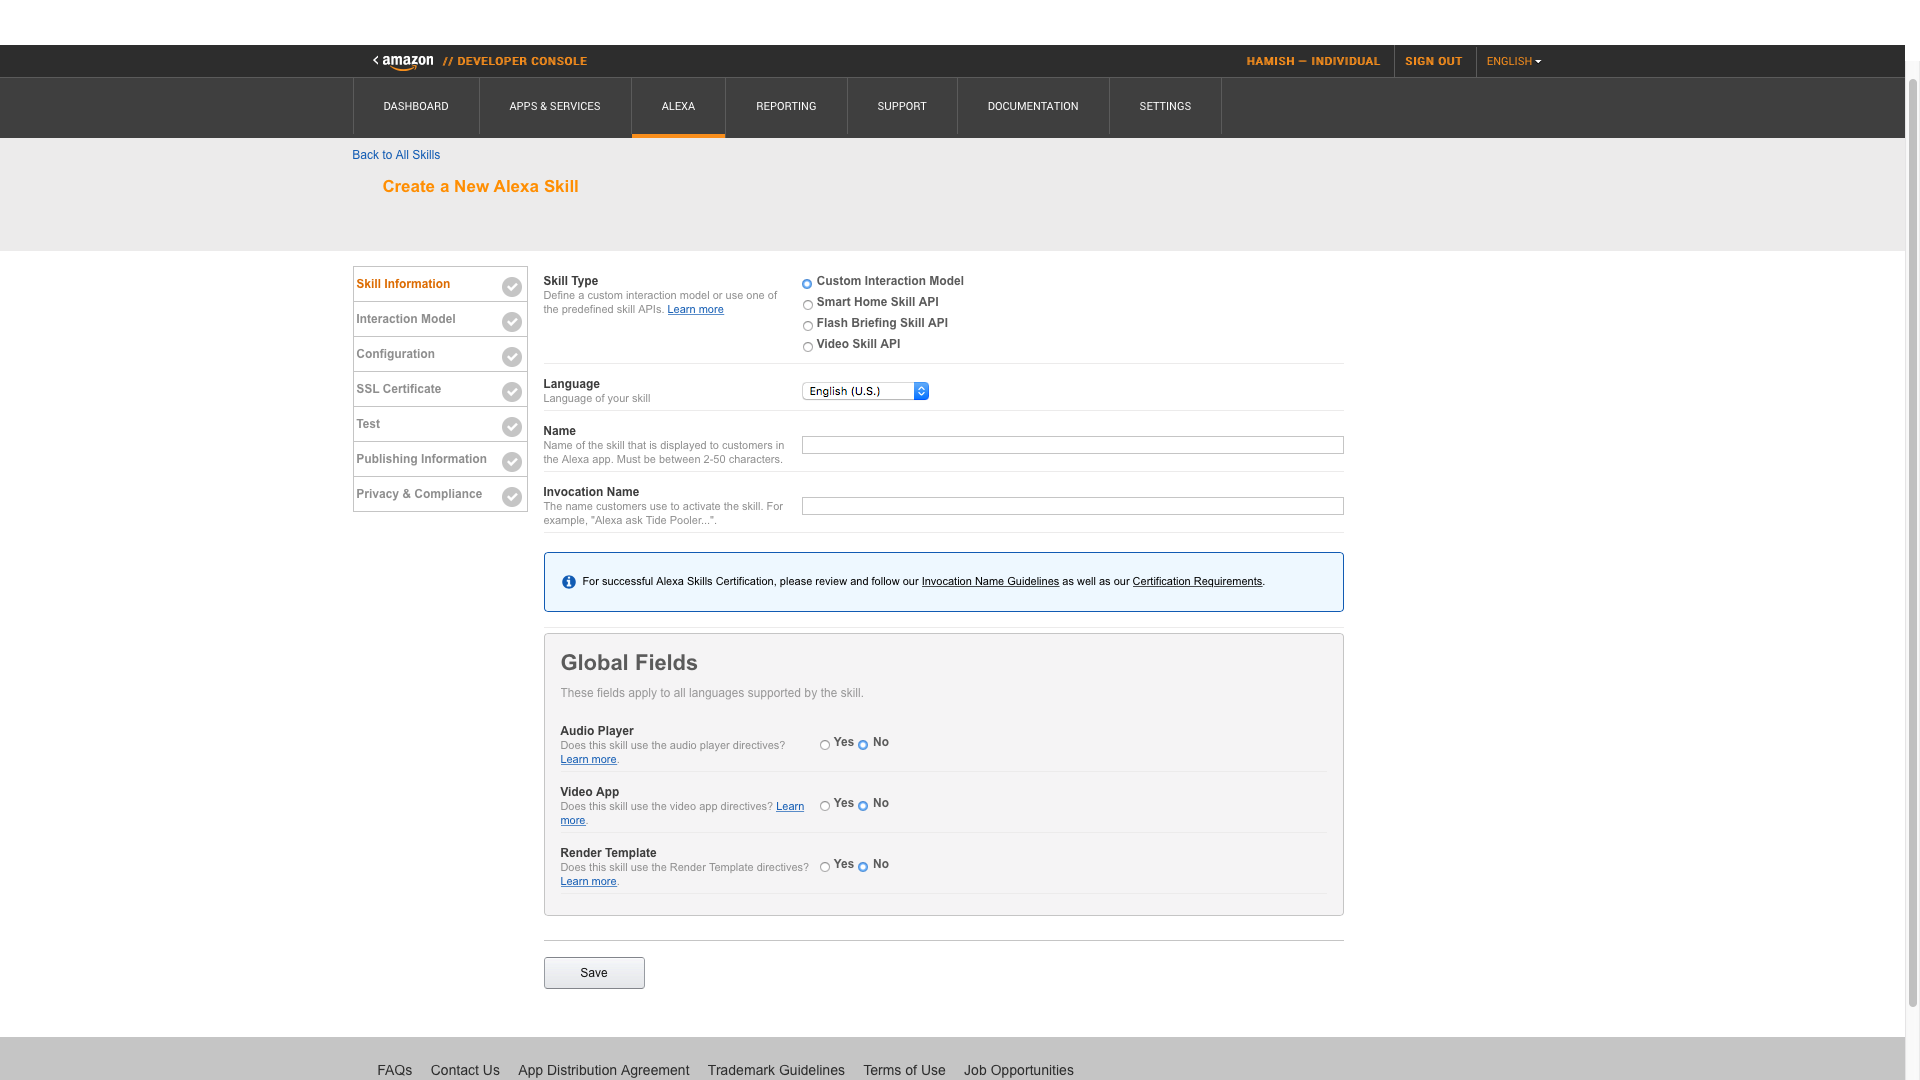Click the checkmark icon beside Test
This screenshot has height=1080, width=1920.
click(512, 427)
